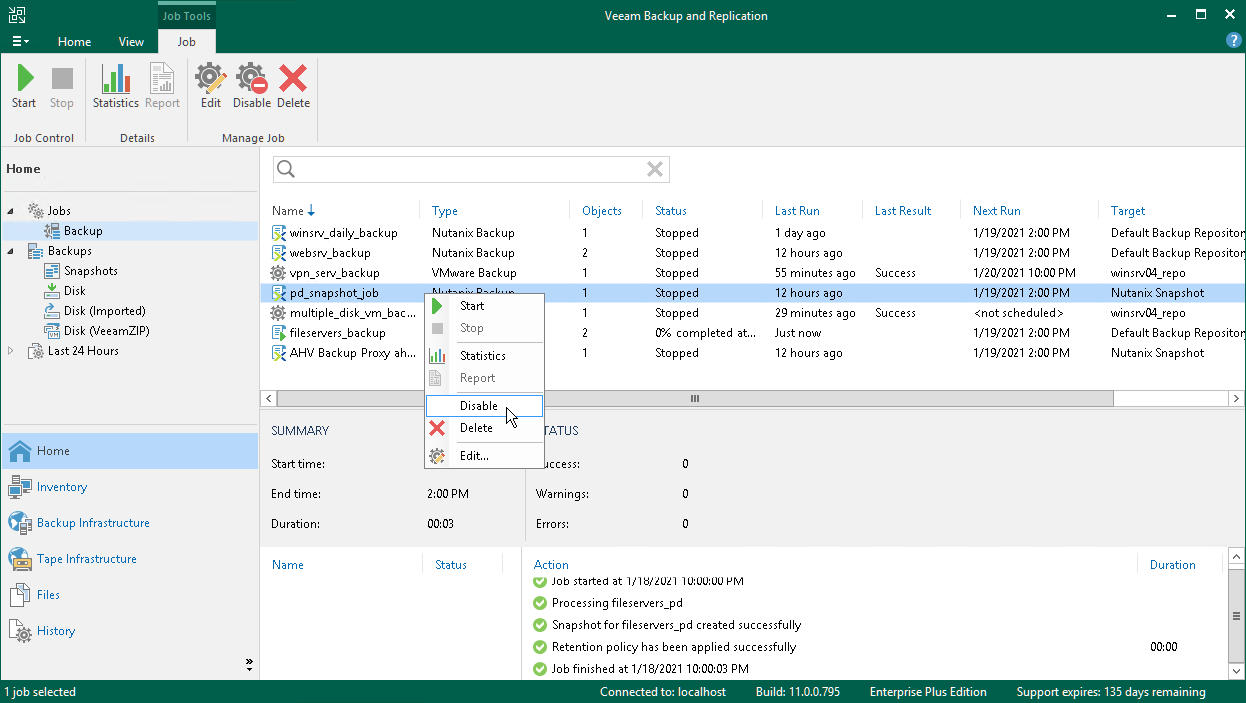Click the Duration column header in log

click(x=1172, y=565)
